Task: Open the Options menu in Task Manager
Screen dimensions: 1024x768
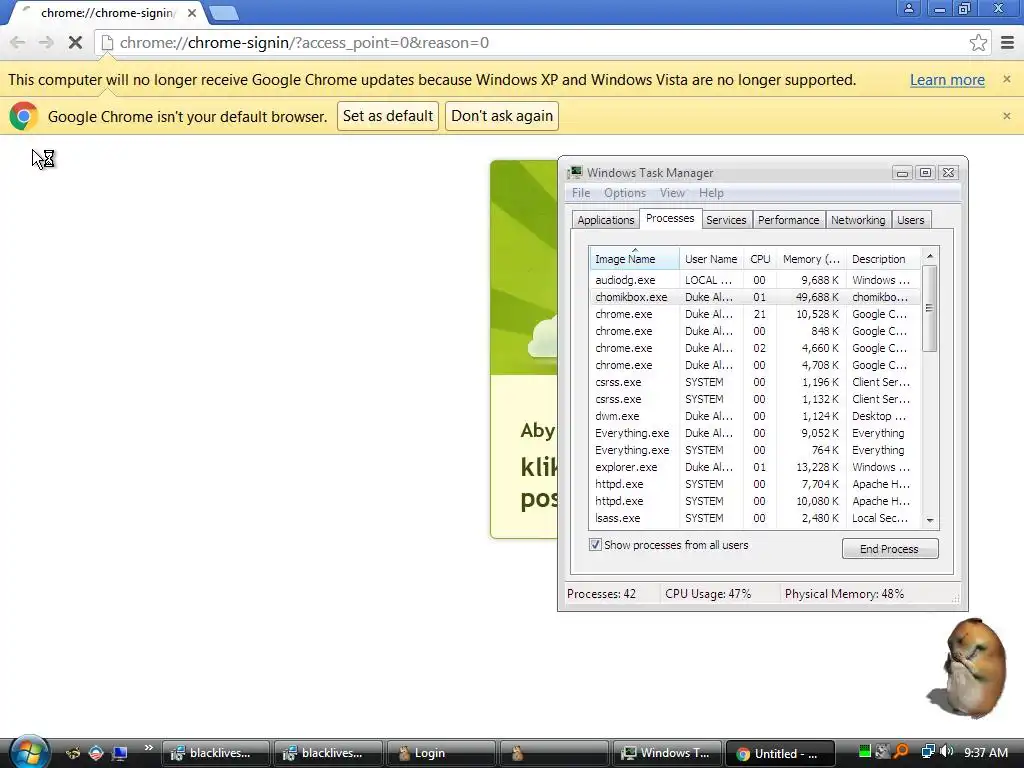Action: [x=624, y=193]
